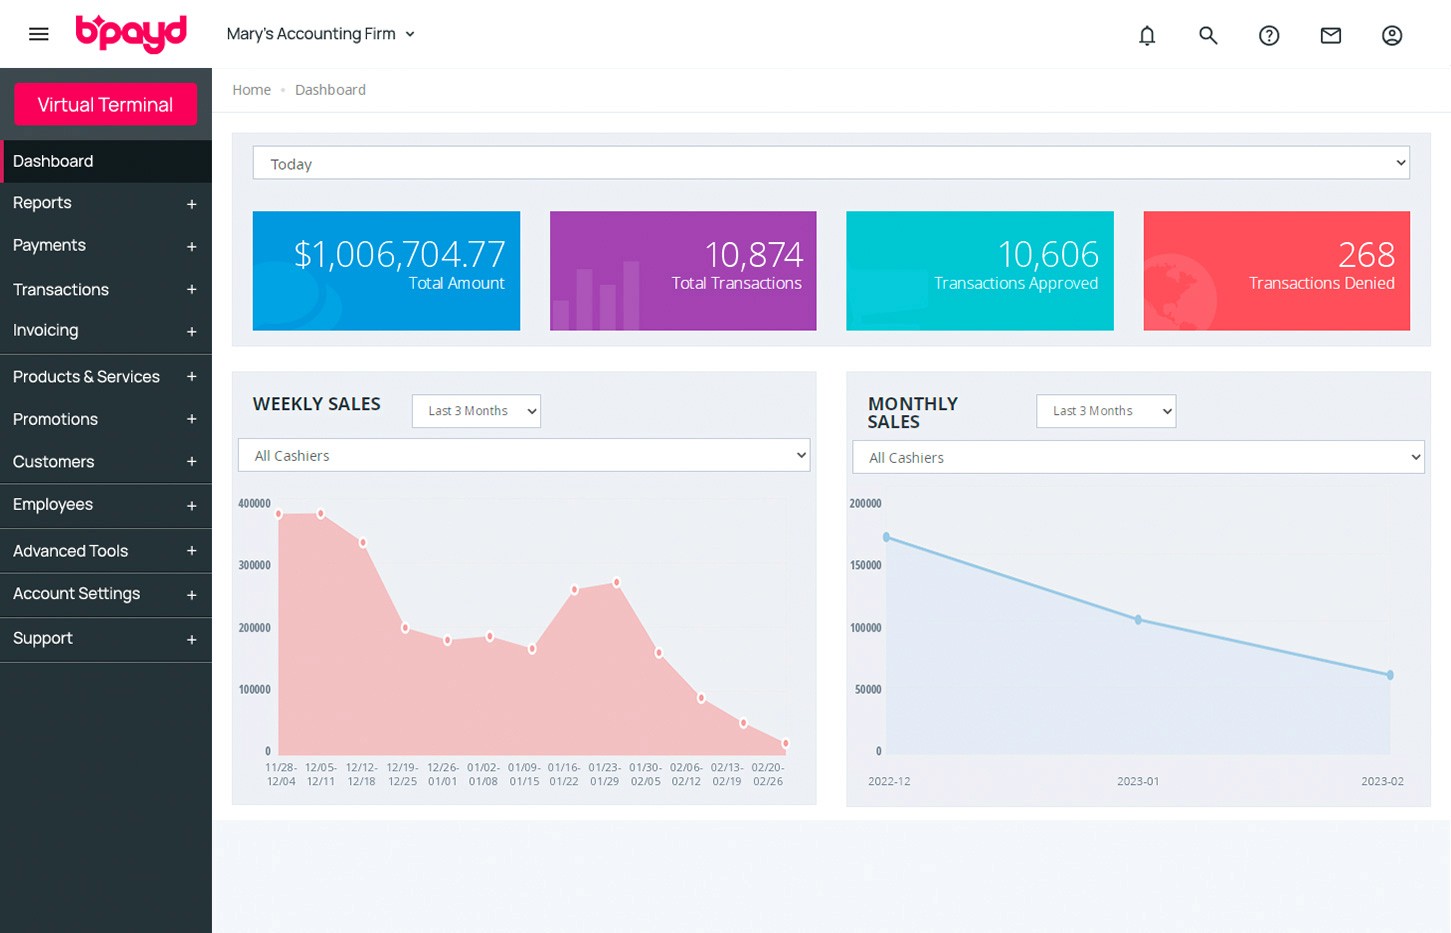Open the Advanced Tools sidebar menu
The image size is (1451, 933).
pyautogui.click(x=106, y=551)
